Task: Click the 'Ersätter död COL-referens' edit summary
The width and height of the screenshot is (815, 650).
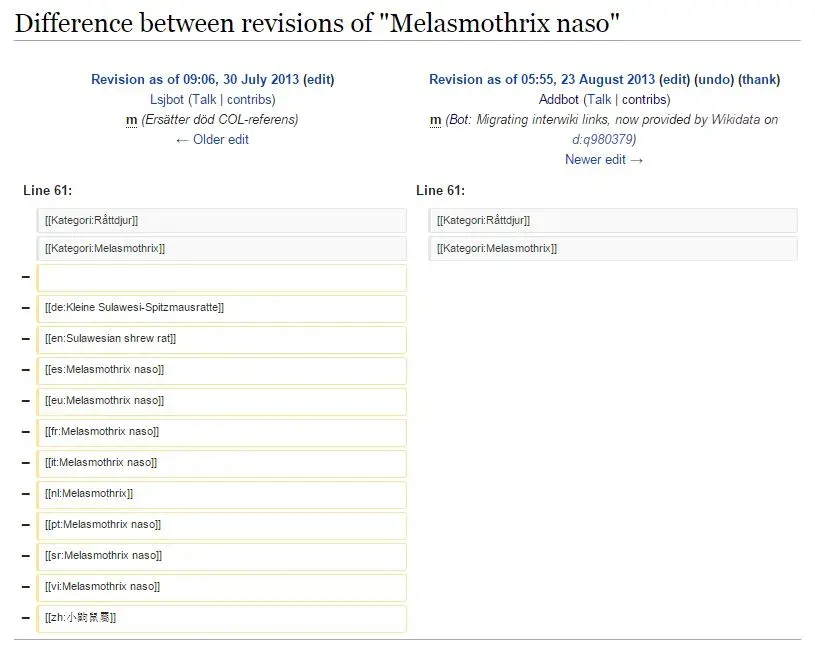Action: (x=220, y=120)
